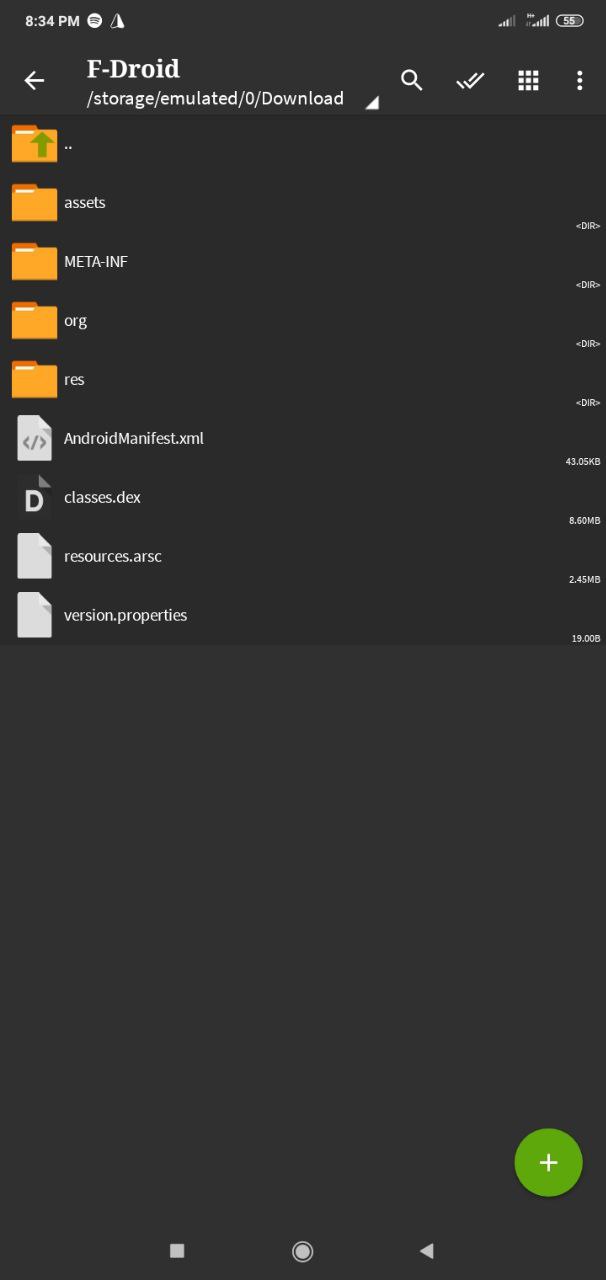The image size is (606, 1280).
Task: Go up using the parent folder icon
Action: [34, 144]
